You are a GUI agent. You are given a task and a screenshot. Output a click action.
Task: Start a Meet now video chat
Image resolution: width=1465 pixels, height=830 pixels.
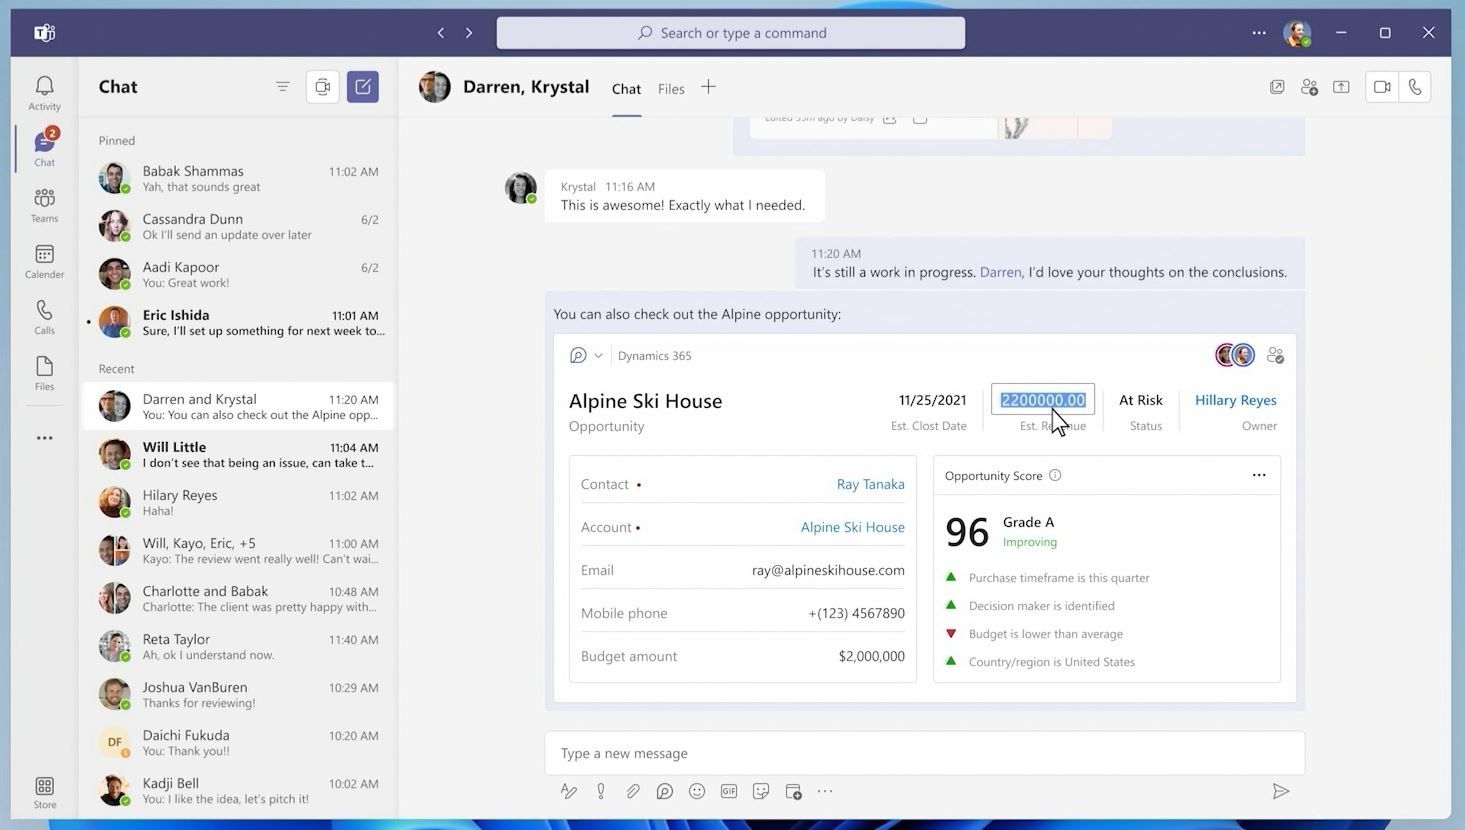[322, 87]
